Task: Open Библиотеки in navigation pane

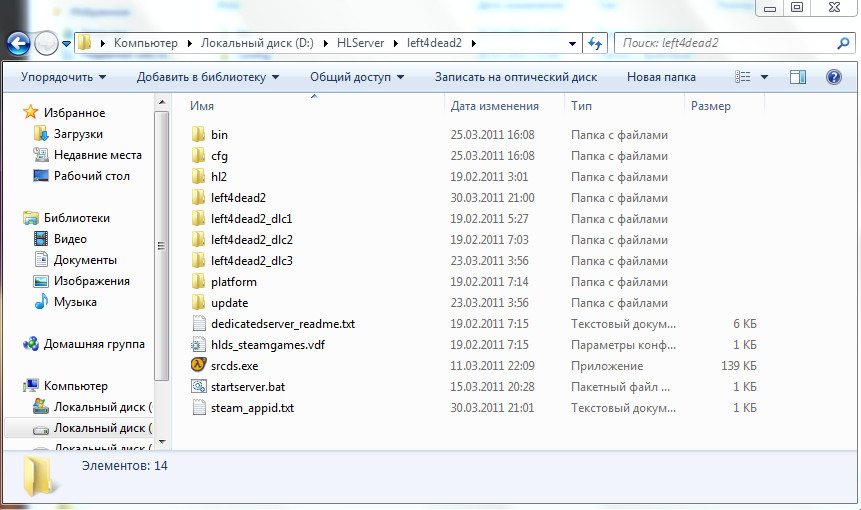Action: click(76, 218)
